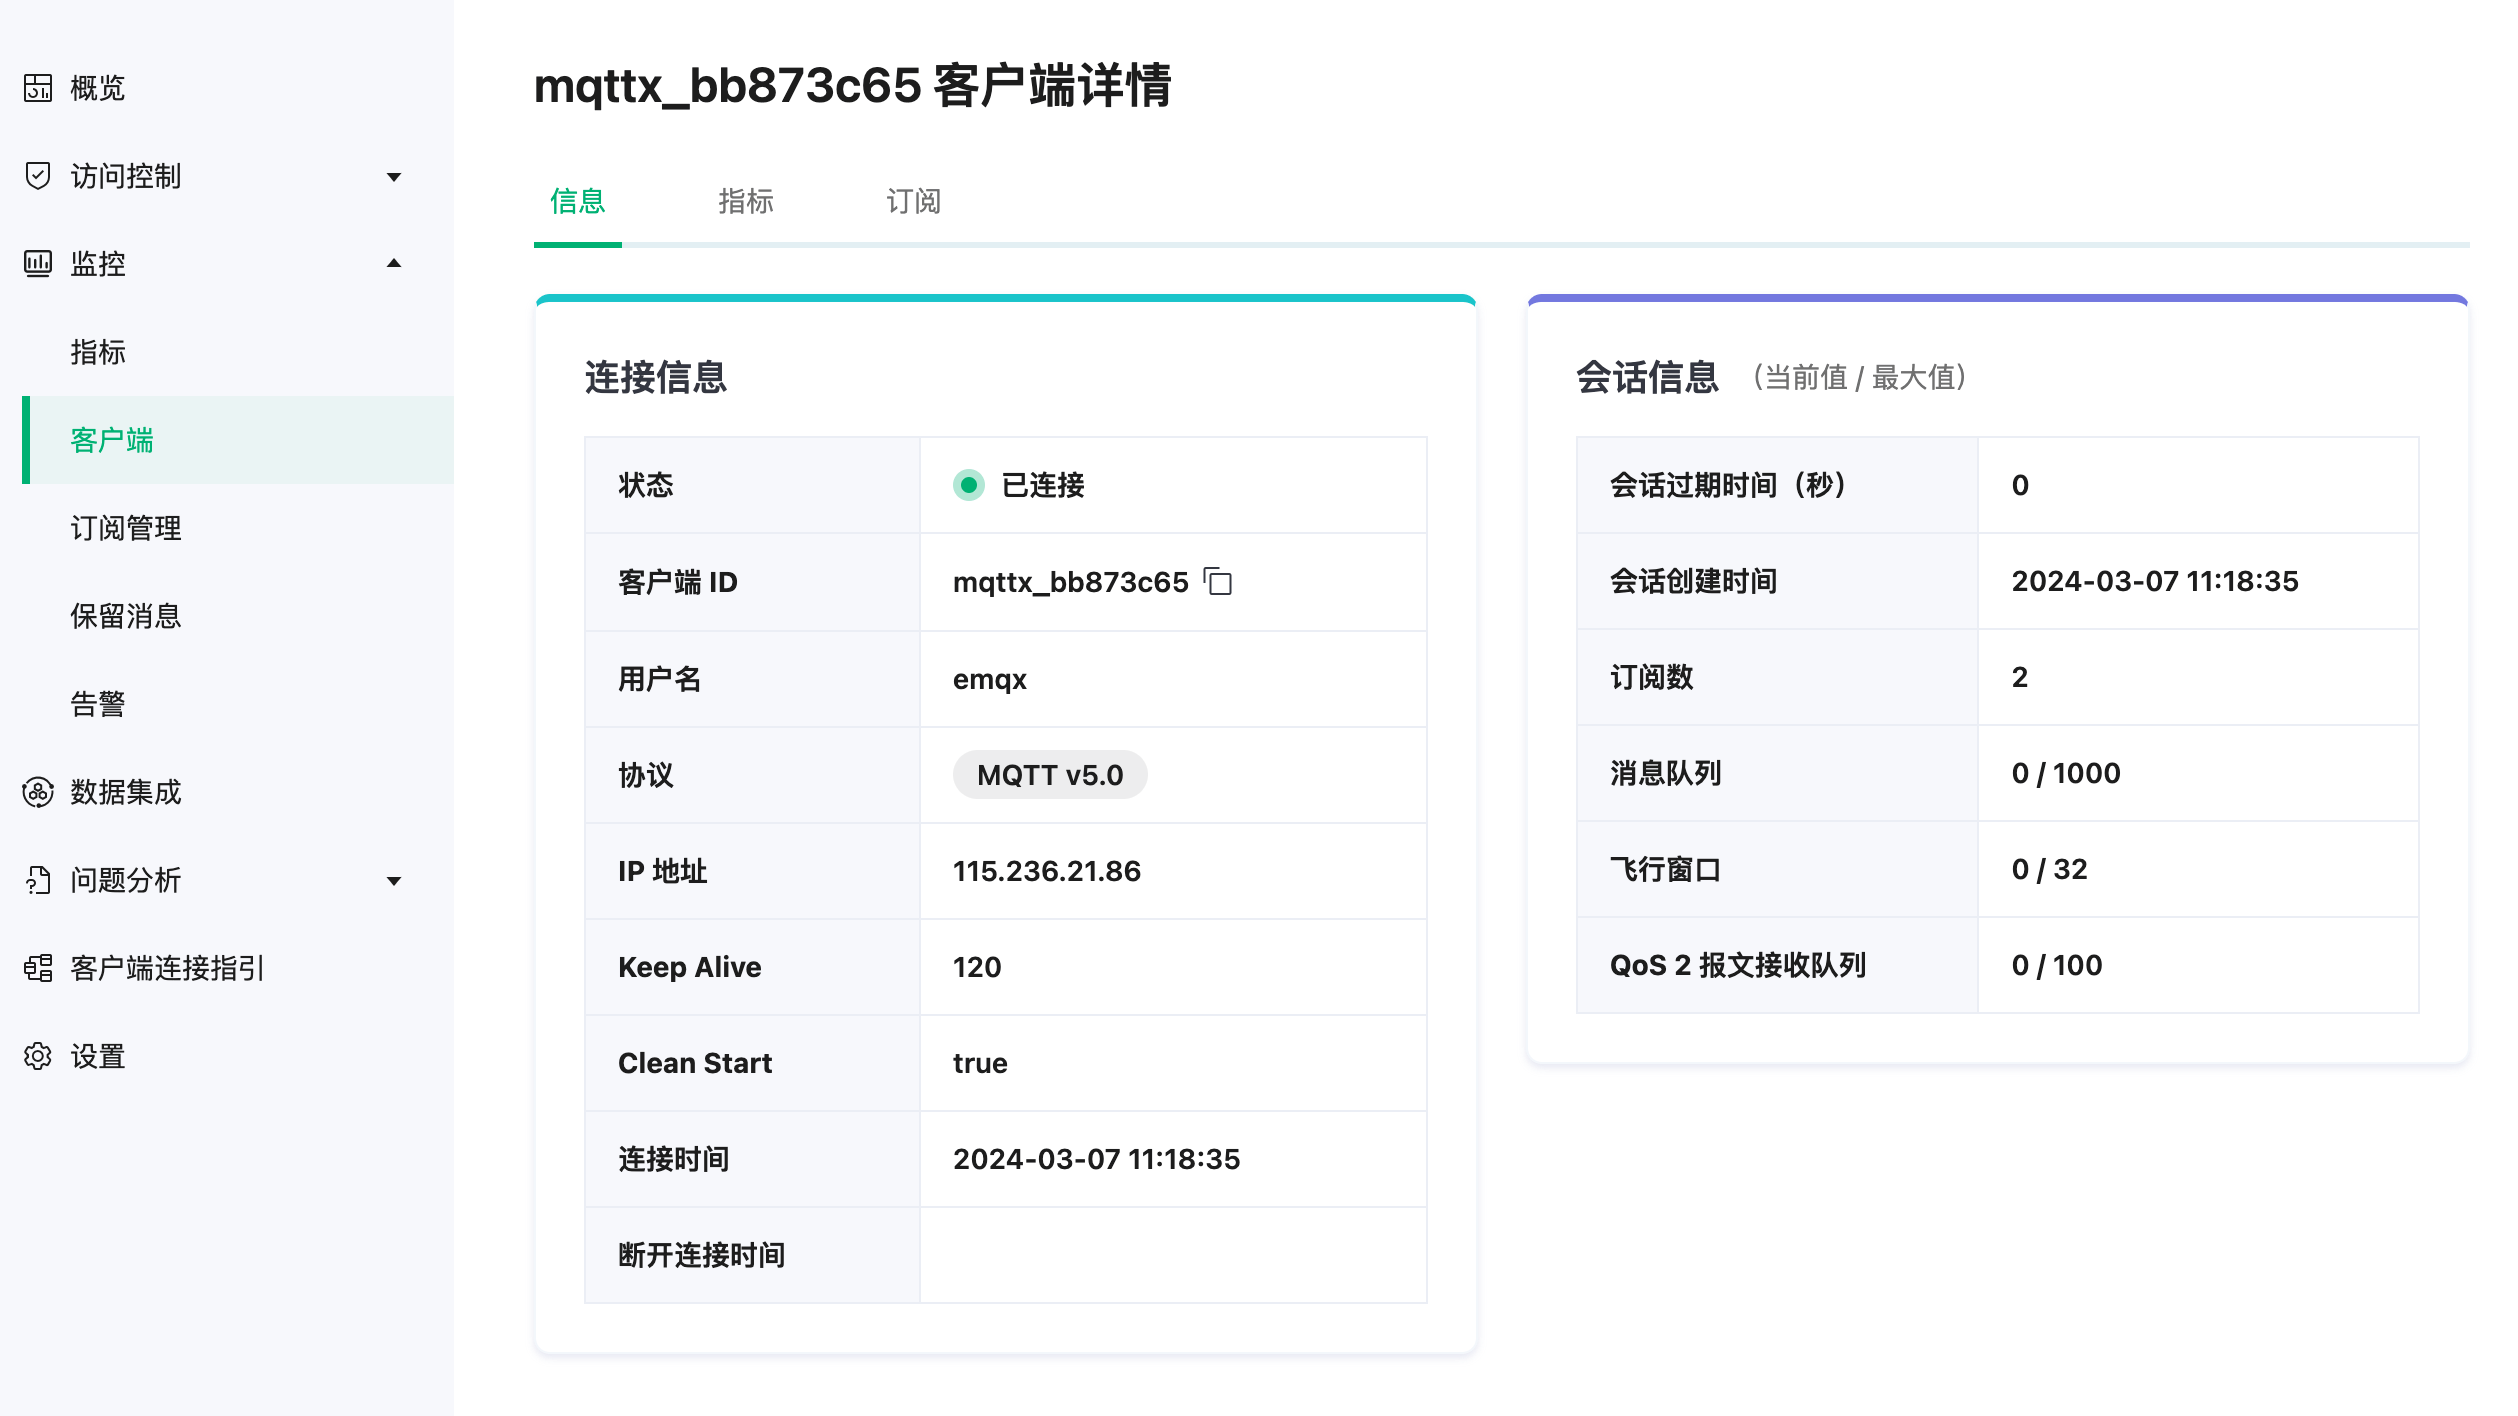Switch to the 指标 tab
This screenshot has height=1416, width=2518.
(x=747, y=201)
